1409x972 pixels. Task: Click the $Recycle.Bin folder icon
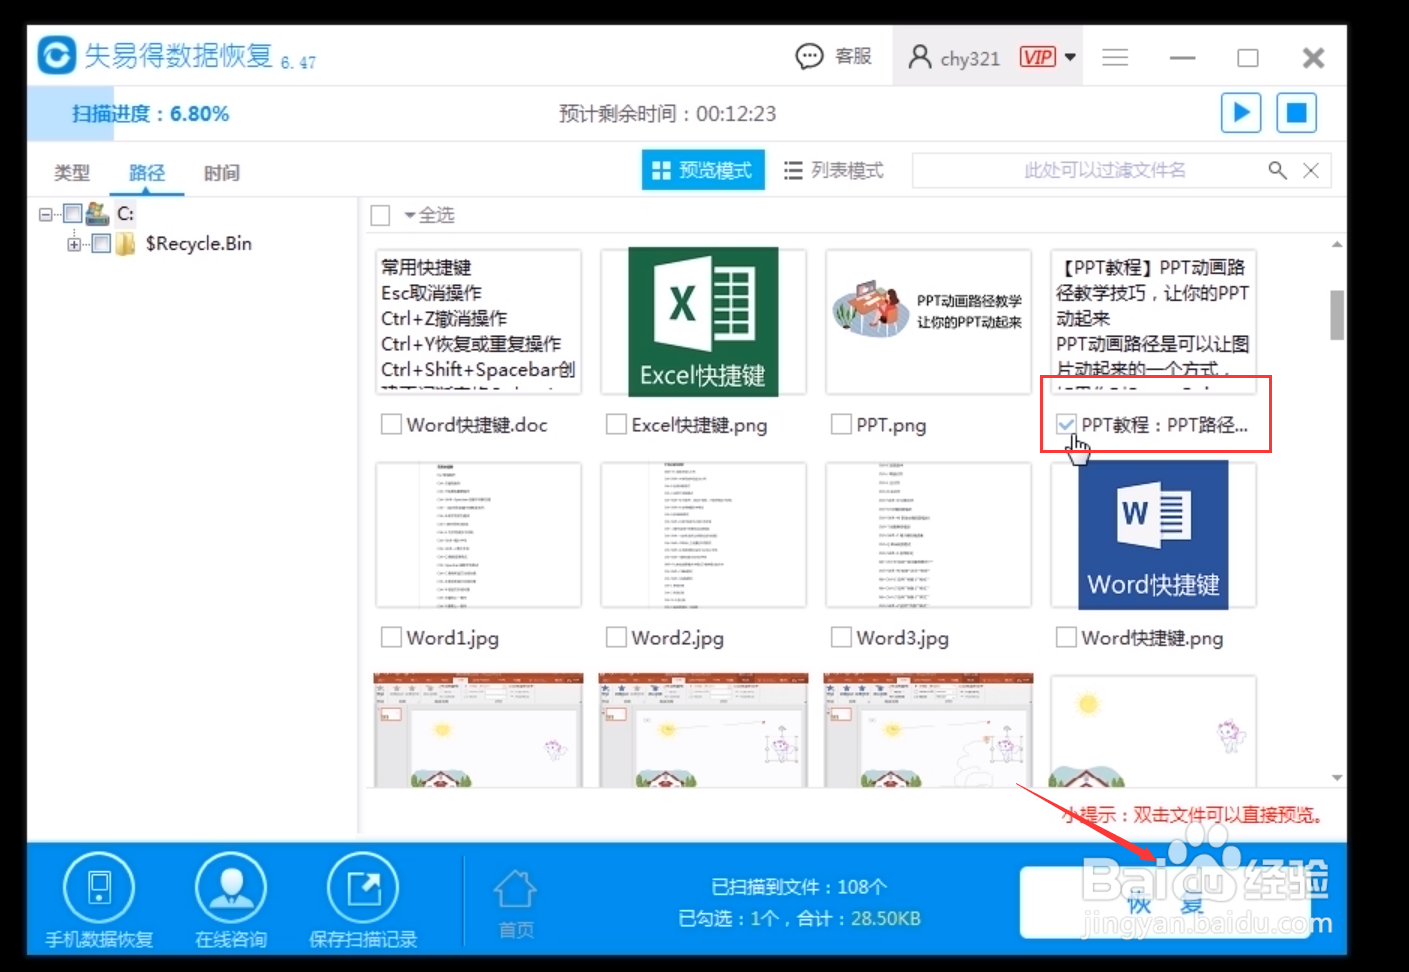point(125,243)
